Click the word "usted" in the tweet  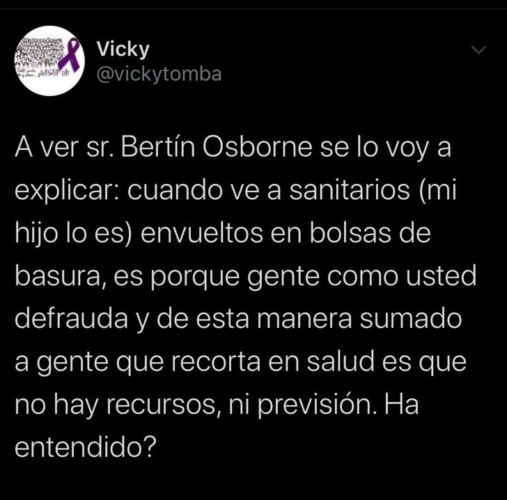(x=441, y=276)
